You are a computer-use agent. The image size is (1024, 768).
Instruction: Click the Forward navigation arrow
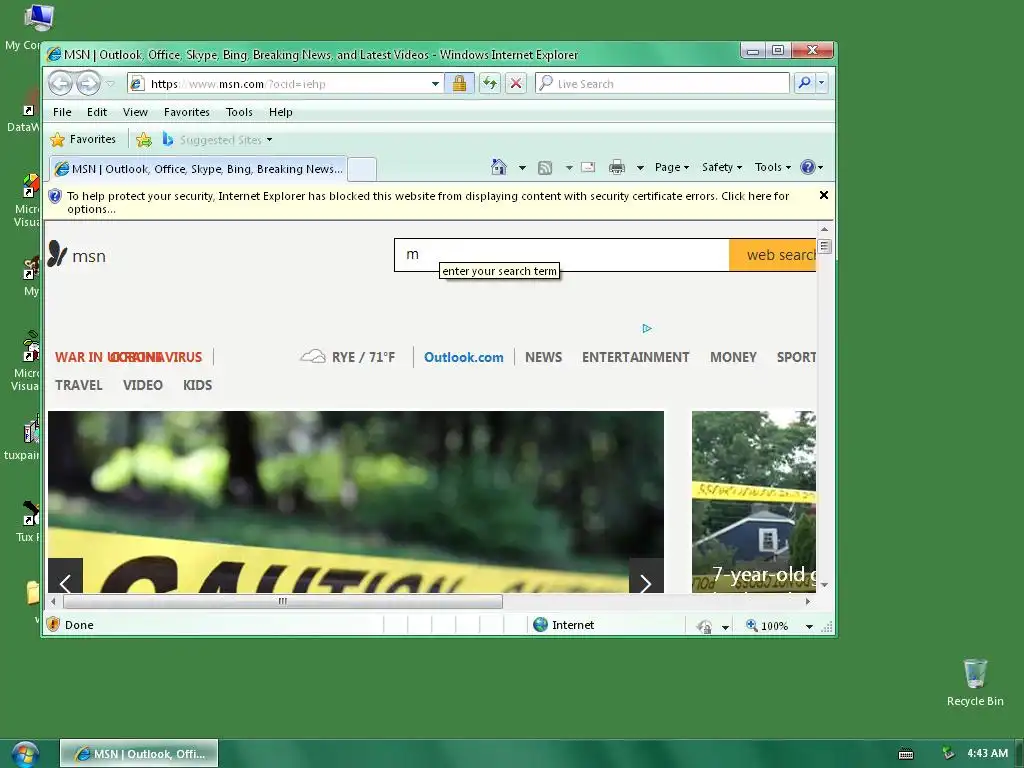[x=88, y=83]
